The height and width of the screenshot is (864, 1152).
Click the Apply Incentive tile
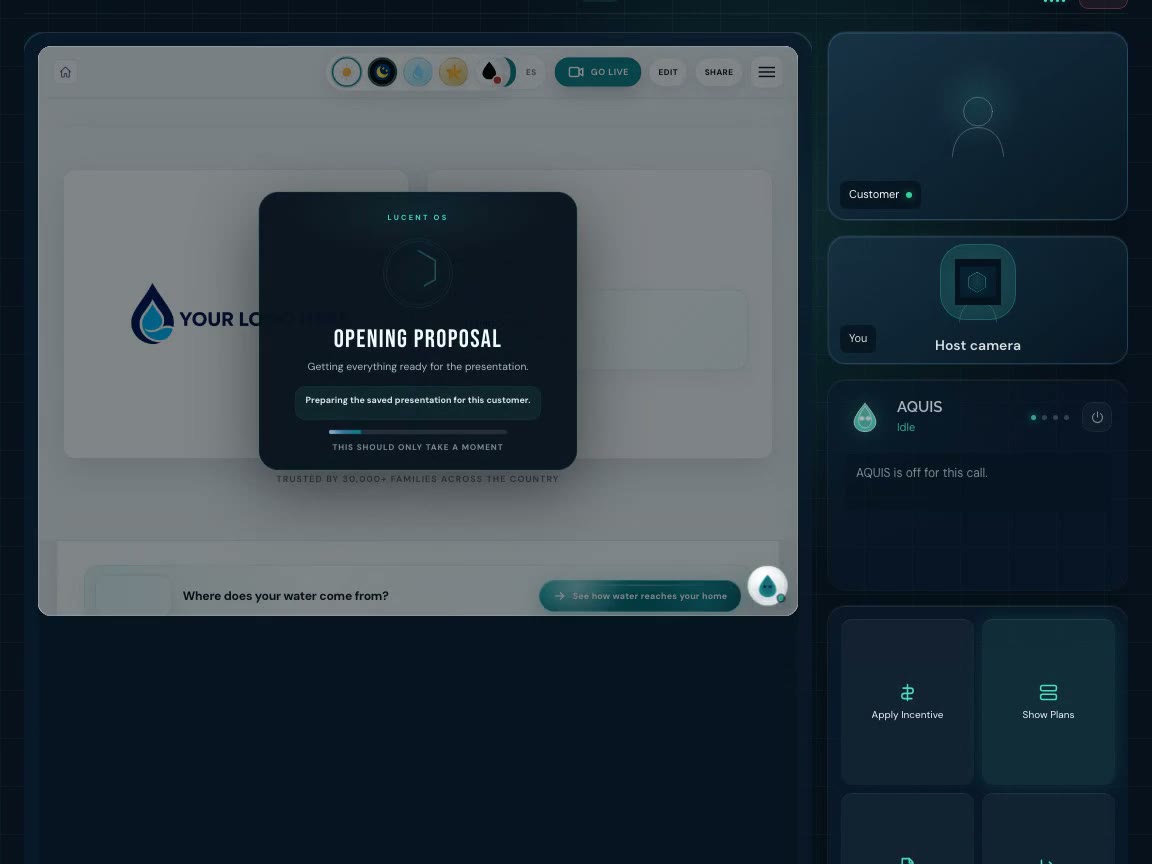tap(907, 702)
